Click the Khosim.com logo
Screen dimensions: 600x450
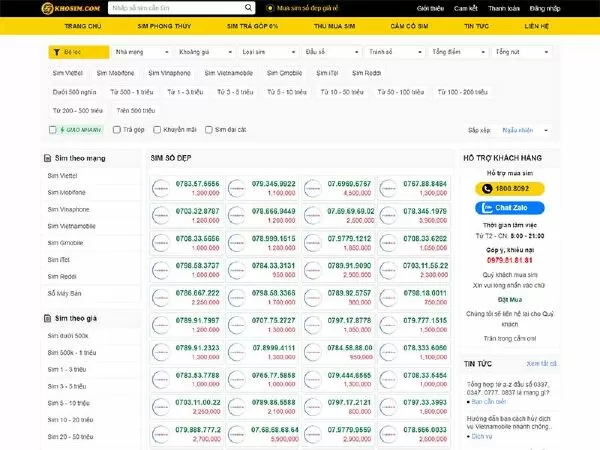pos(71,8)
